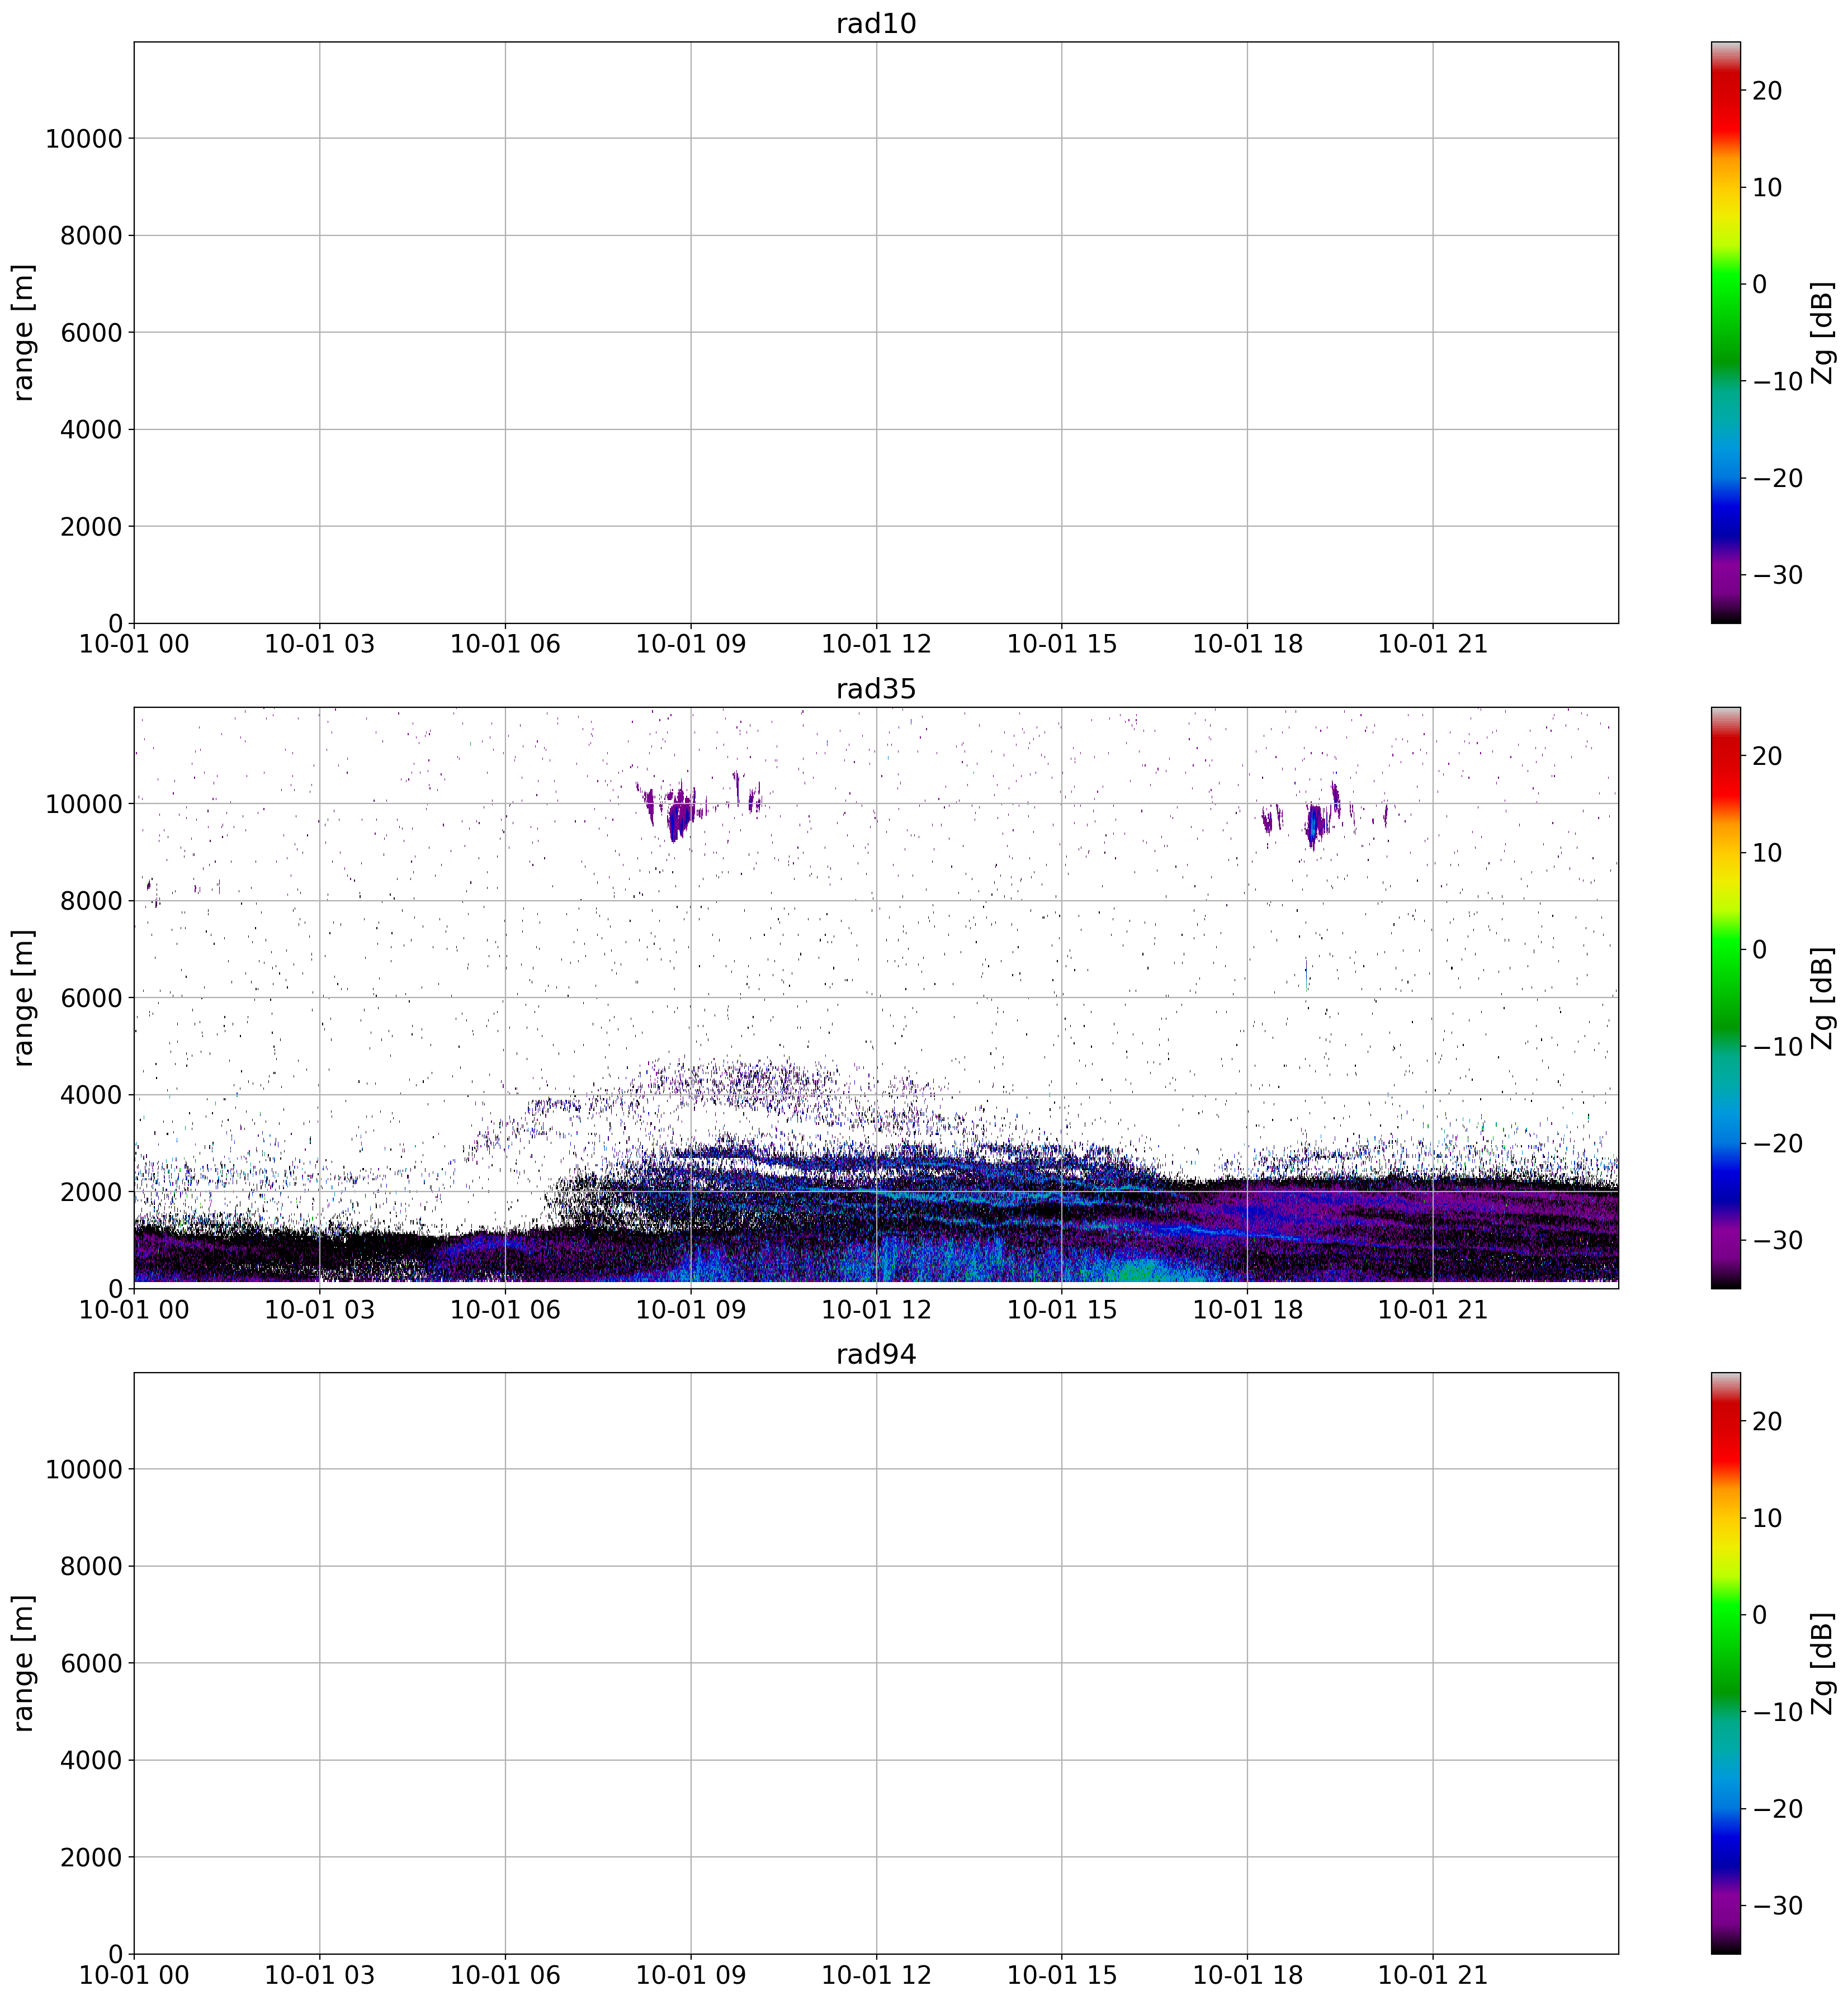The width and height of the screenshot is (1848, 2000).
Task: Click the '10-01 18' tick label under rad10
Action: [x=1247, y=645]
